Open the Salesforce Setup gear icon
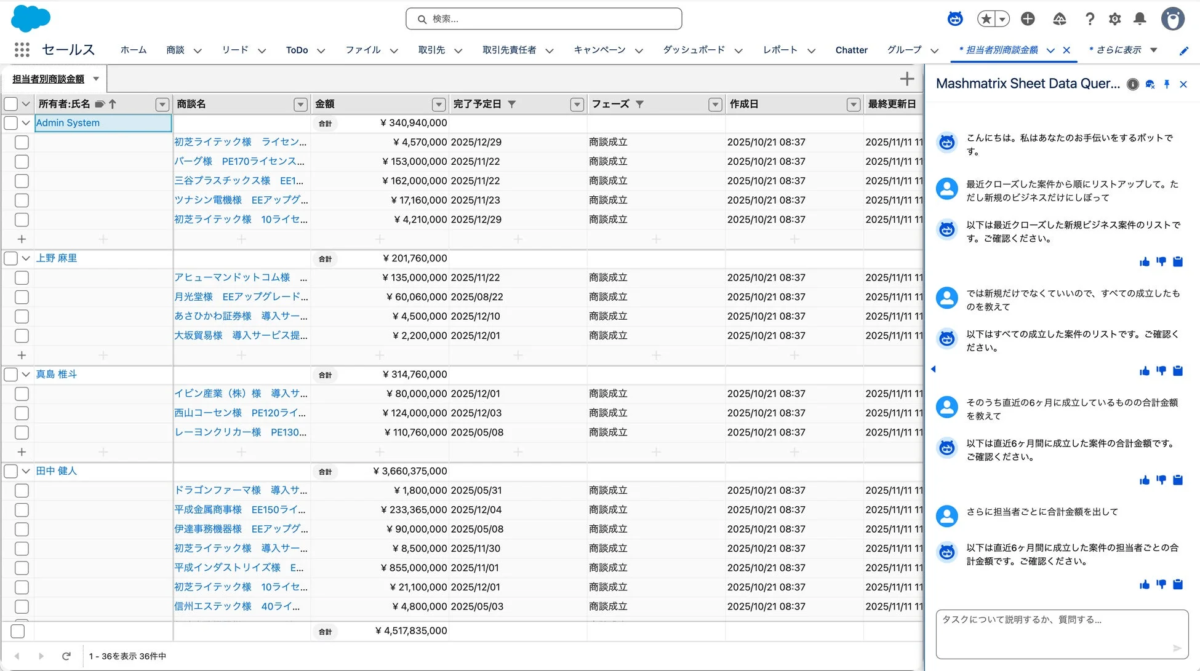1200x671 pixels. (x=1114, y=19)
